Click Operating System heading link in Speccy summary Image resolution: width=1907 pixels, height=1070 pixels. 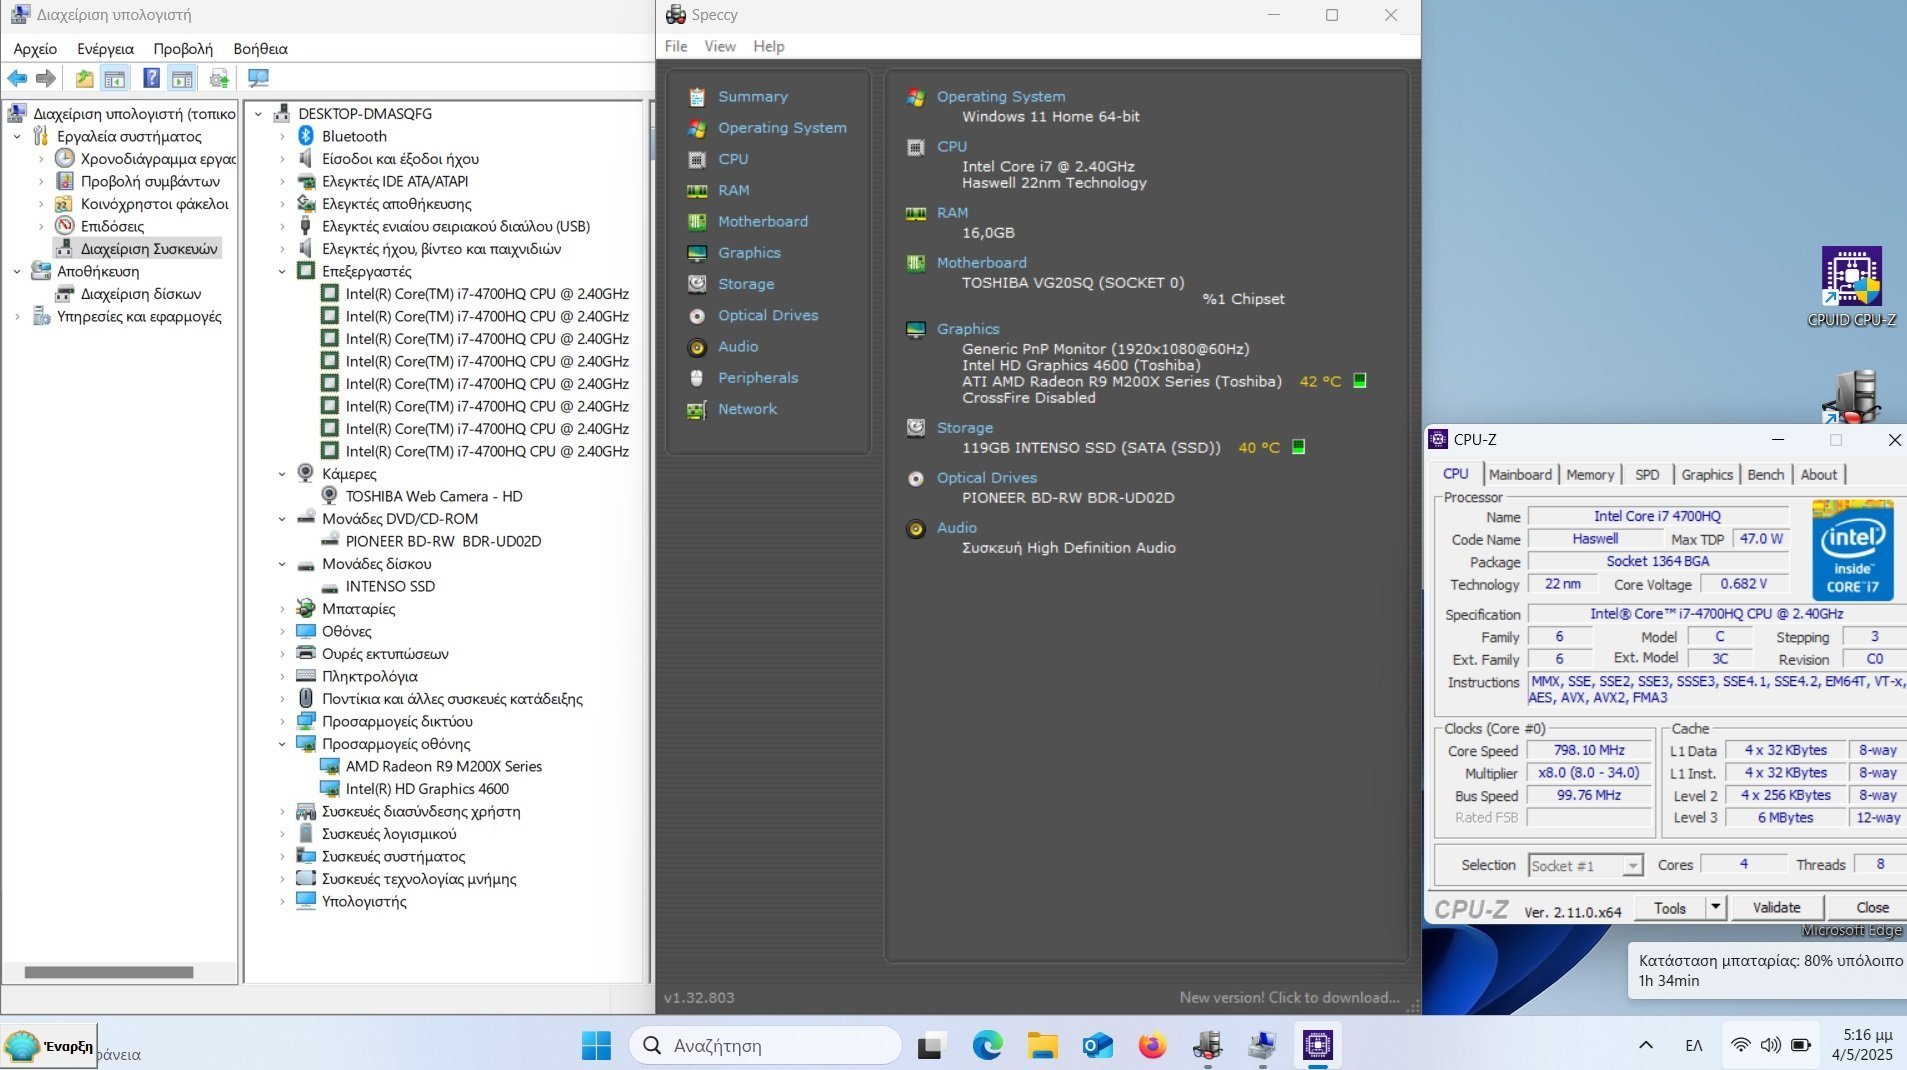1000,97
